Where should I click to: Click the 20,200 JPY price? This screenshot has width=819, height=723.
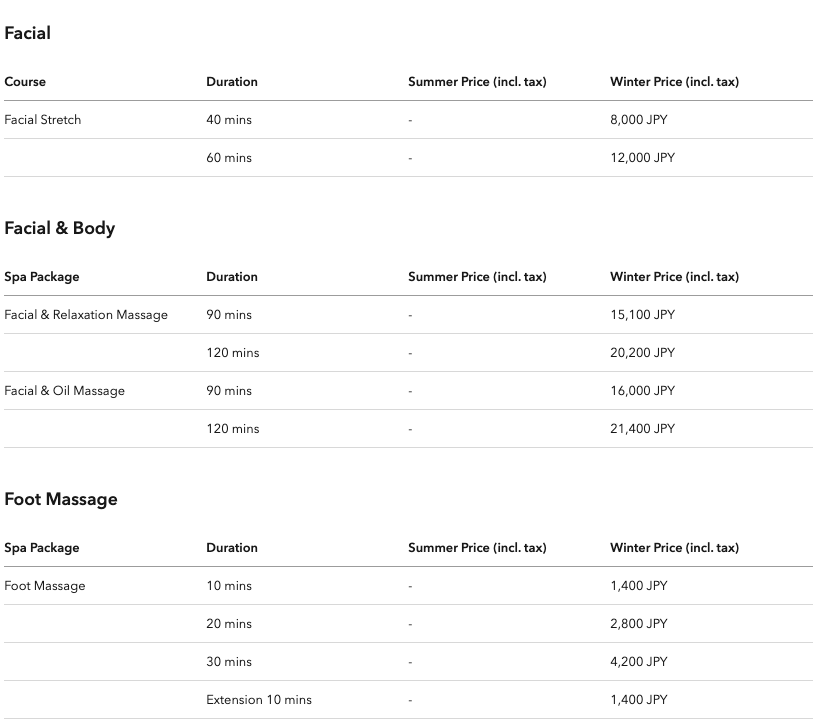(x=642, y=353)
